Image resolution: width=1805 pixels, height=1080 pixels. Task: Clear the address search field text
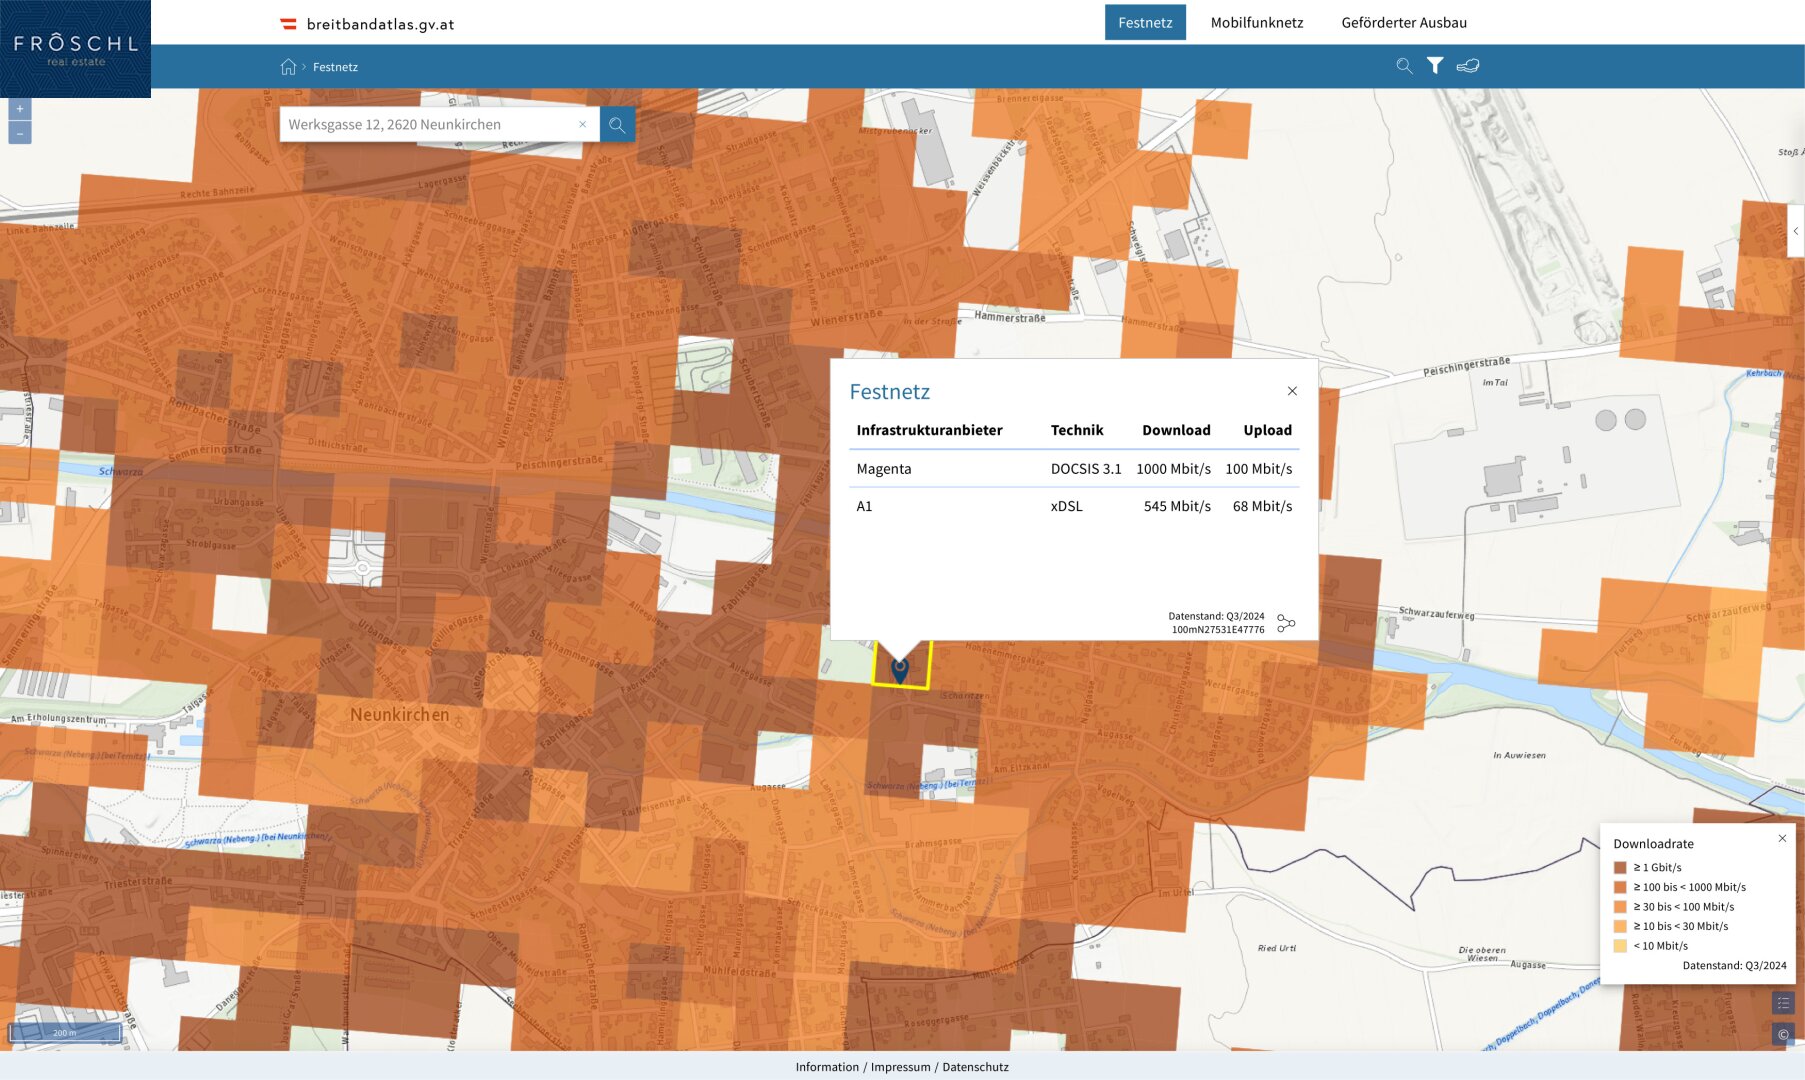[x=582, y=125]
